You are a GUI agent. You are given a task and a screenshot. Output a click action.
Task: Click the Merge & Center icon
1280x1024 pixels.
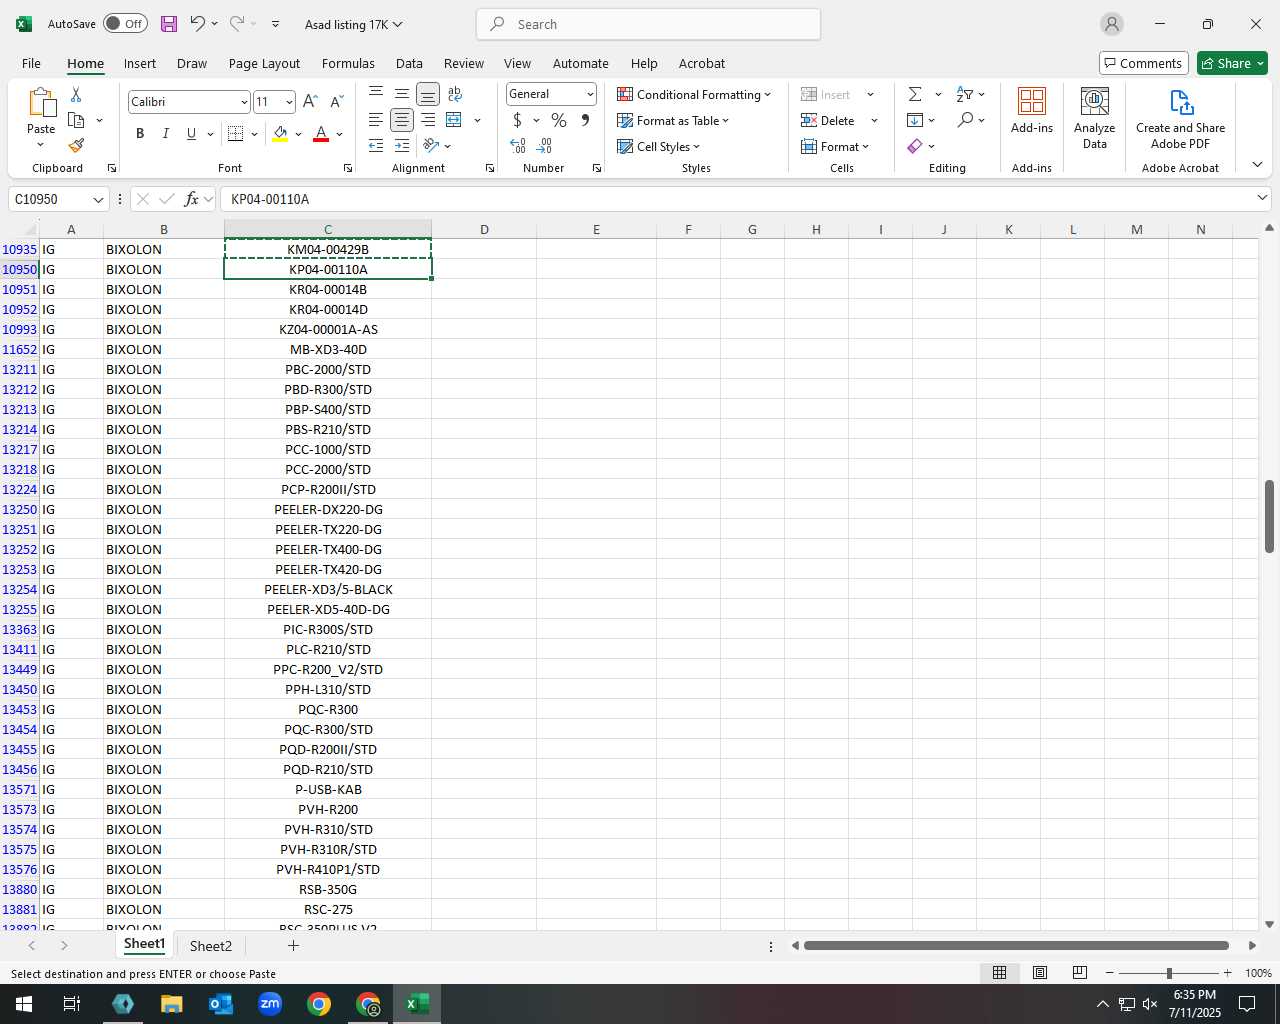[x=454, y=120]
